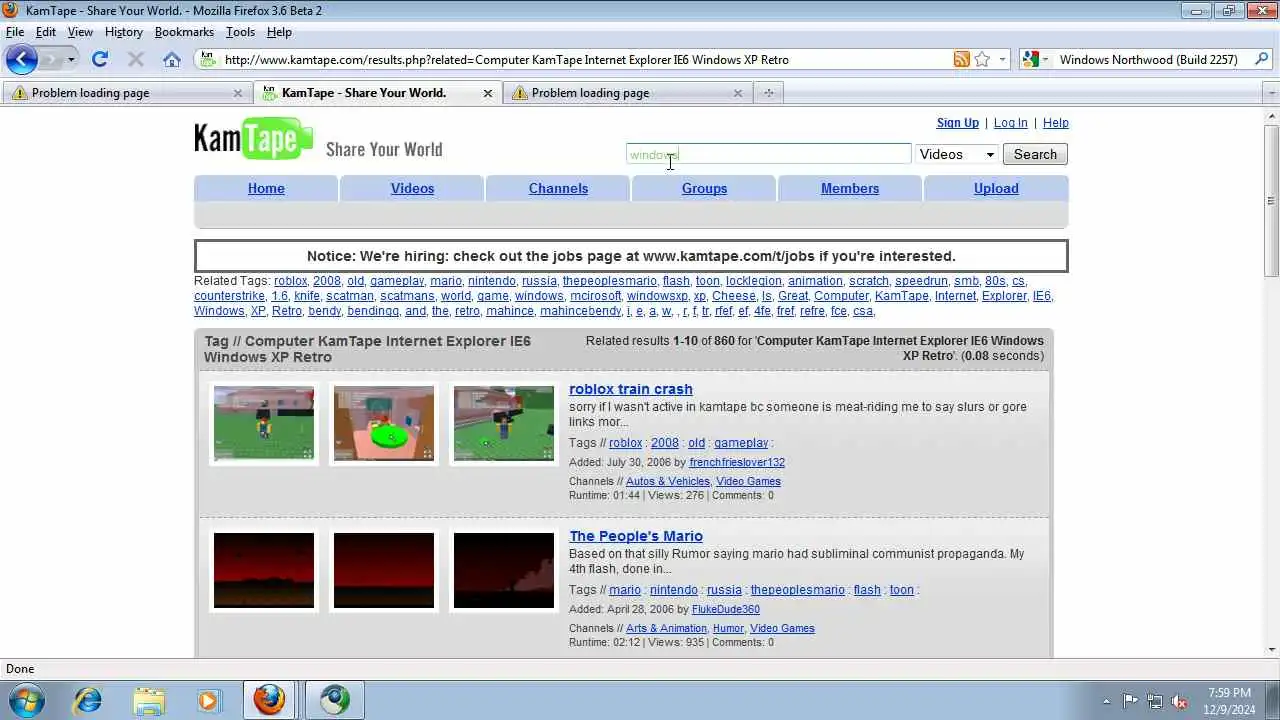Click the greyed-out stop loading icon

pos(135,59)
